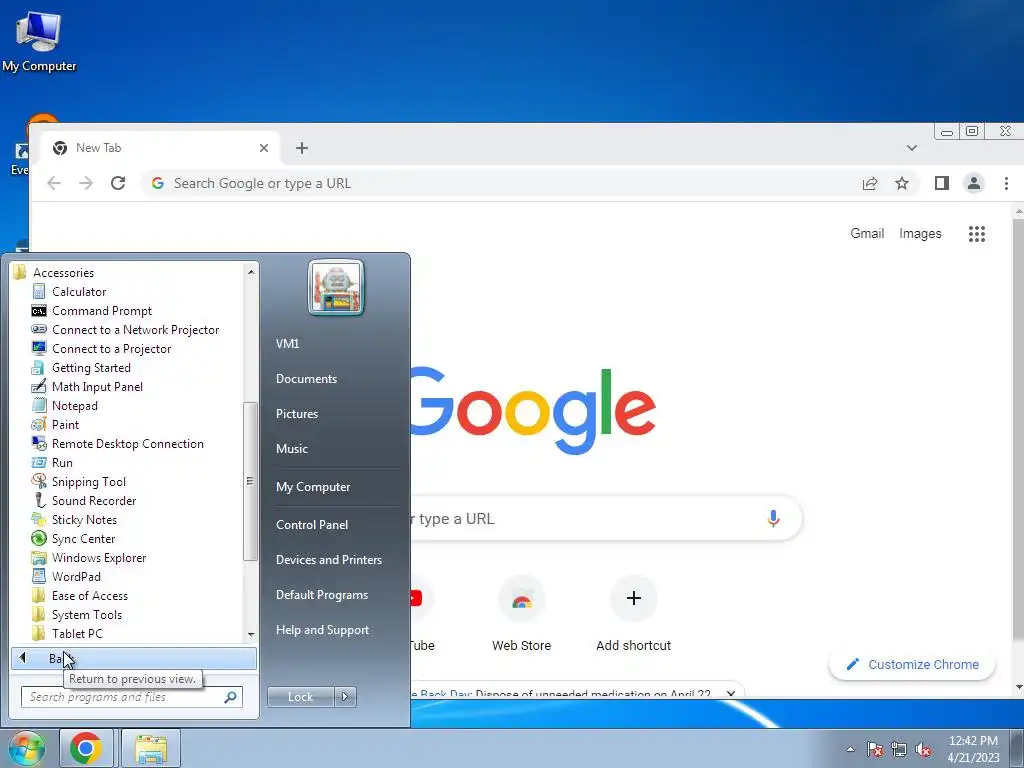Open Getting Started

[x=91, y=368]
